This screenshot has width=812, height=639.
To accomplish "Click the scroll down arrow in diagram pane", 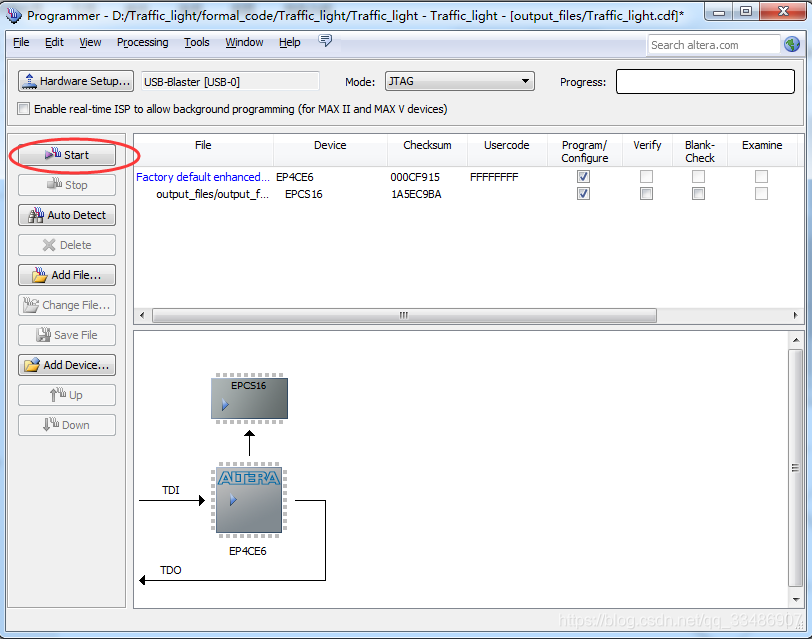I will point(796,600).
